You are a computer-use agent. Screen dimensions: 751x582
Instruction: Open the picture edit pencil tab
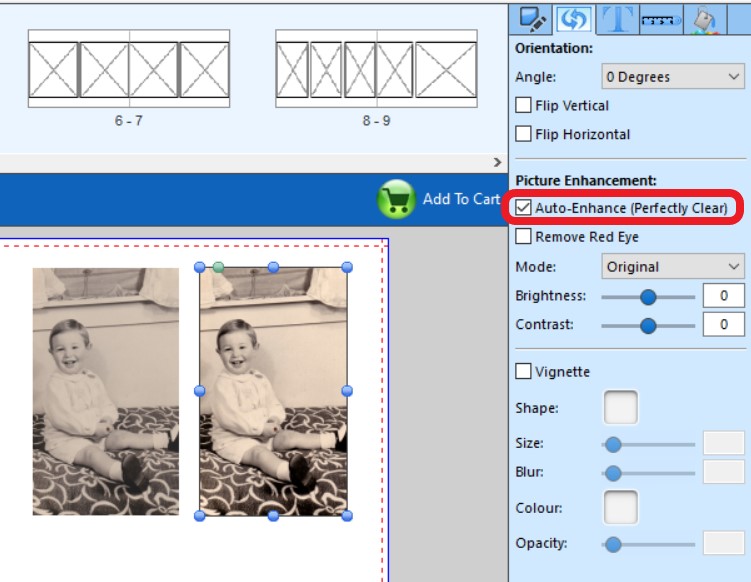coord(531,20)
